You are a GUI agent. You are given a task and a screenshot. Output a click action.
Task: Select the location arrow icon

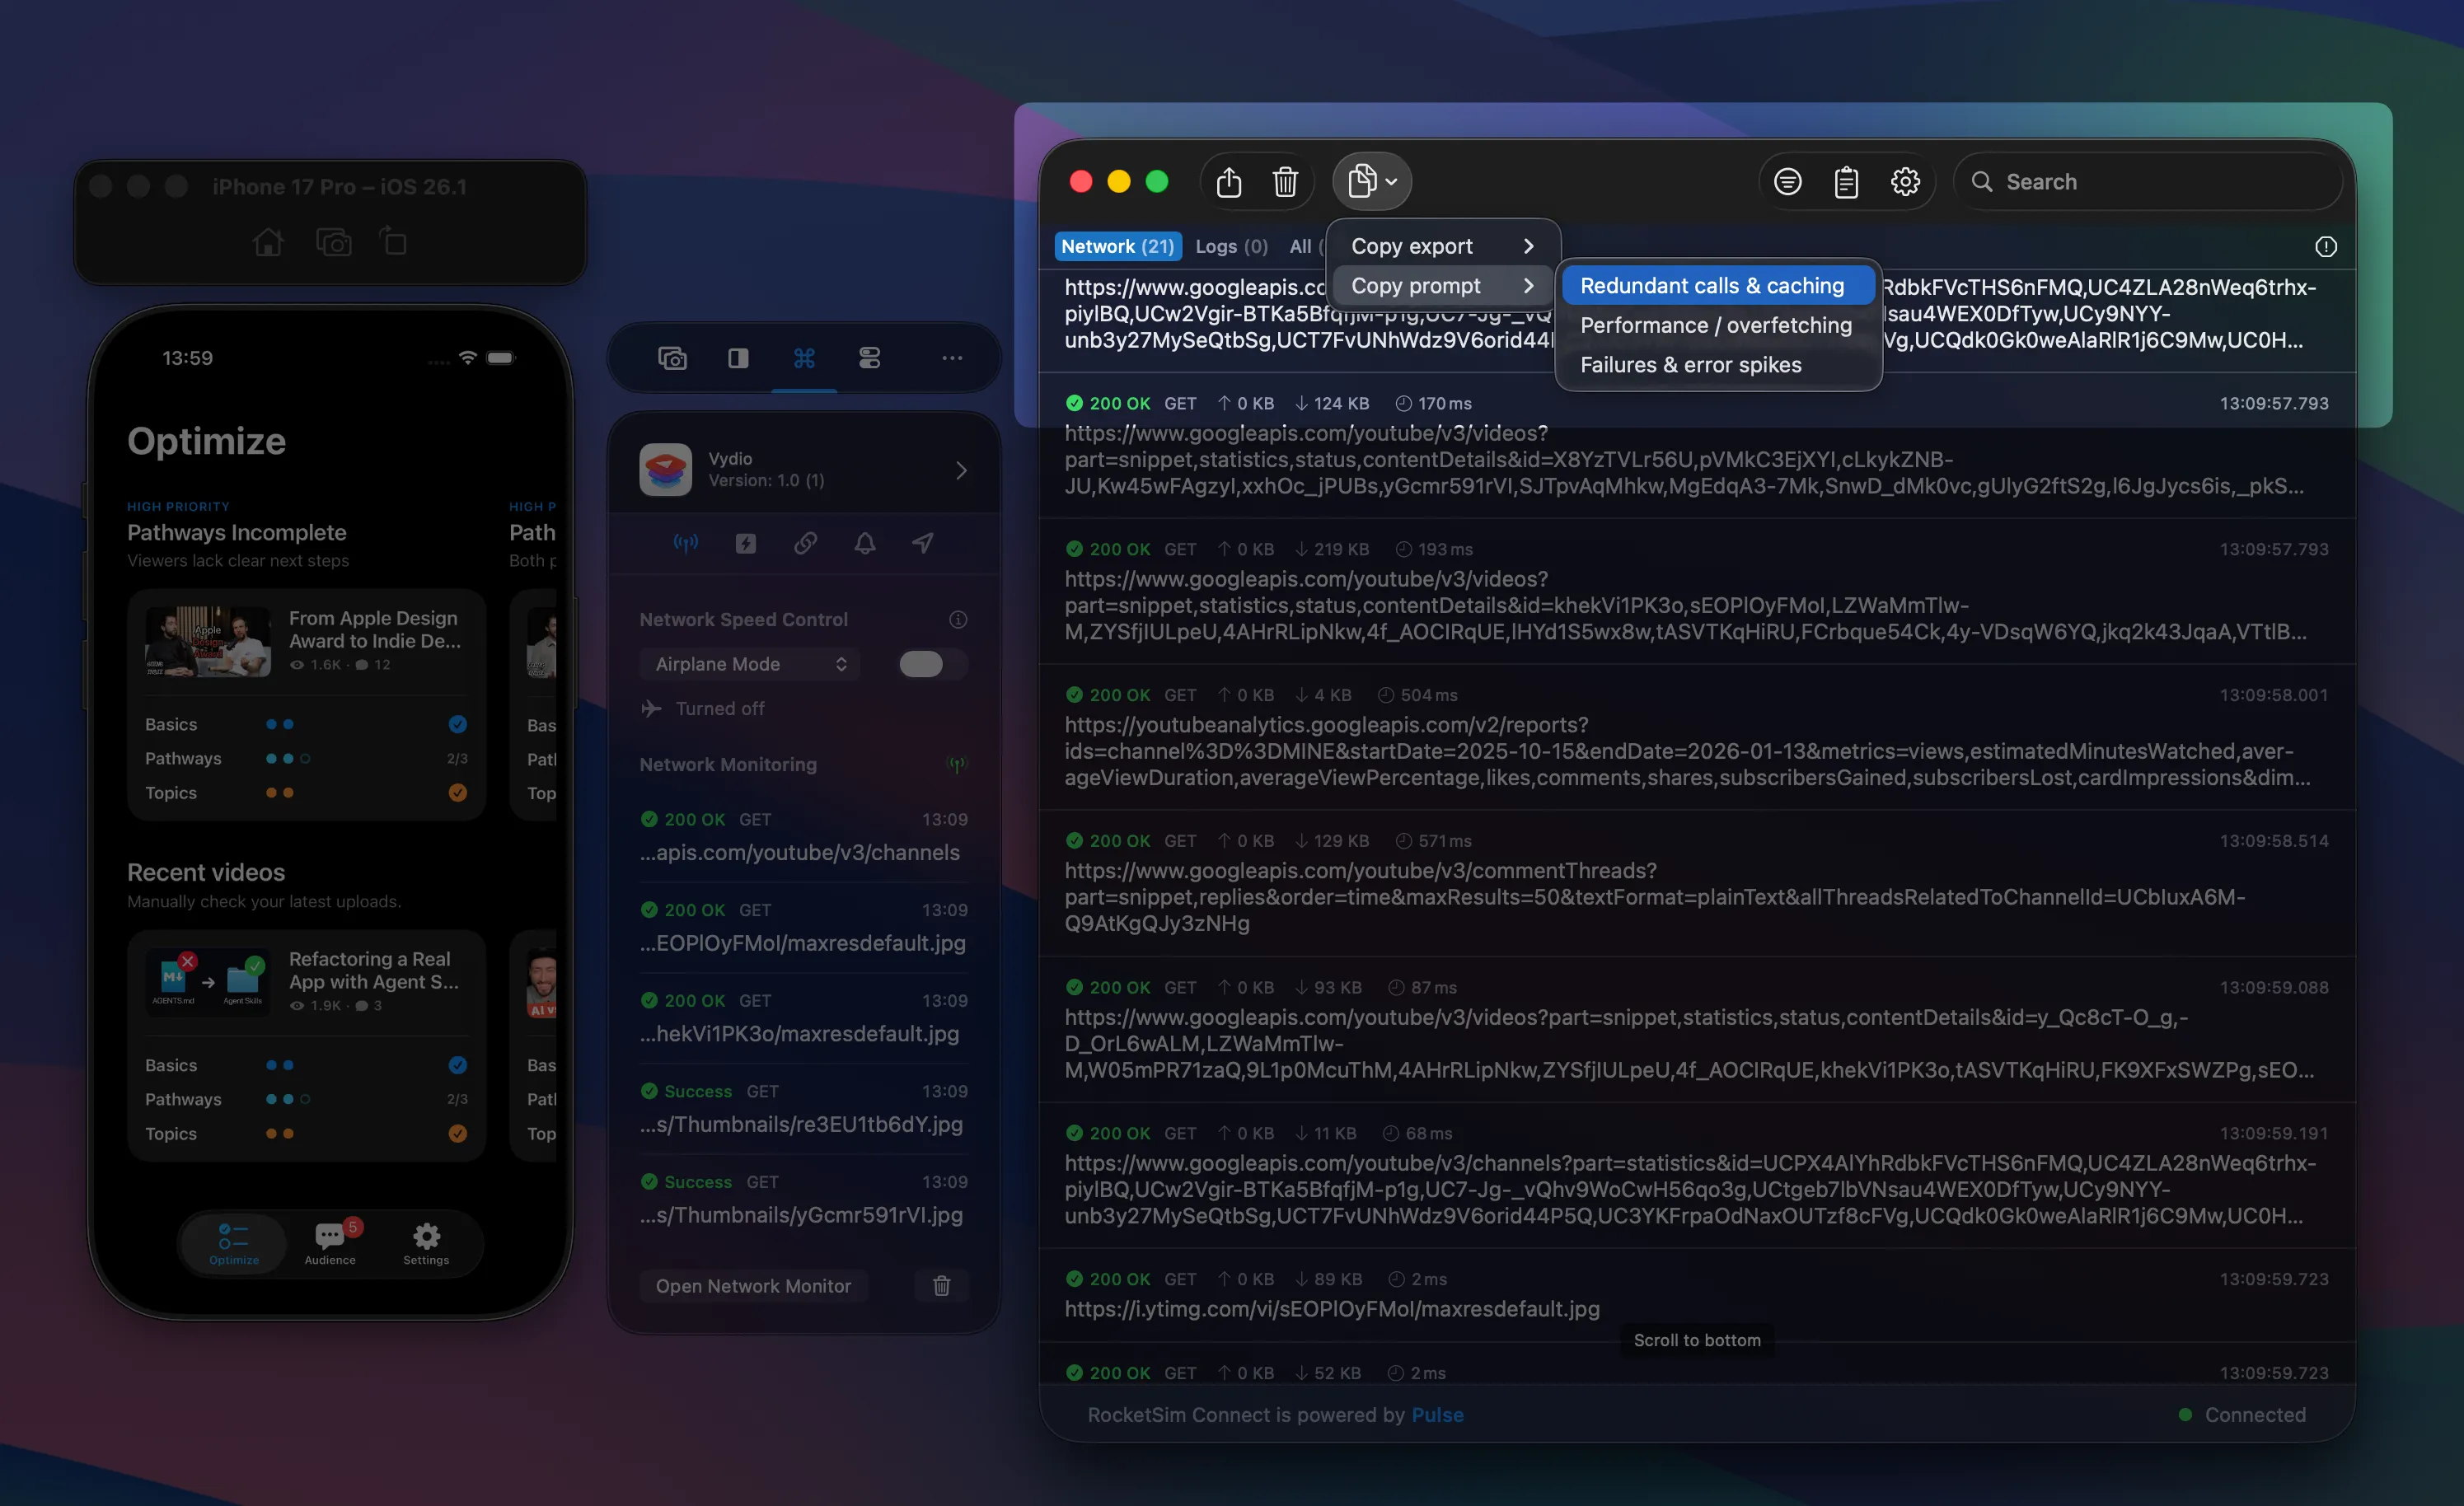tap(923, 543)
